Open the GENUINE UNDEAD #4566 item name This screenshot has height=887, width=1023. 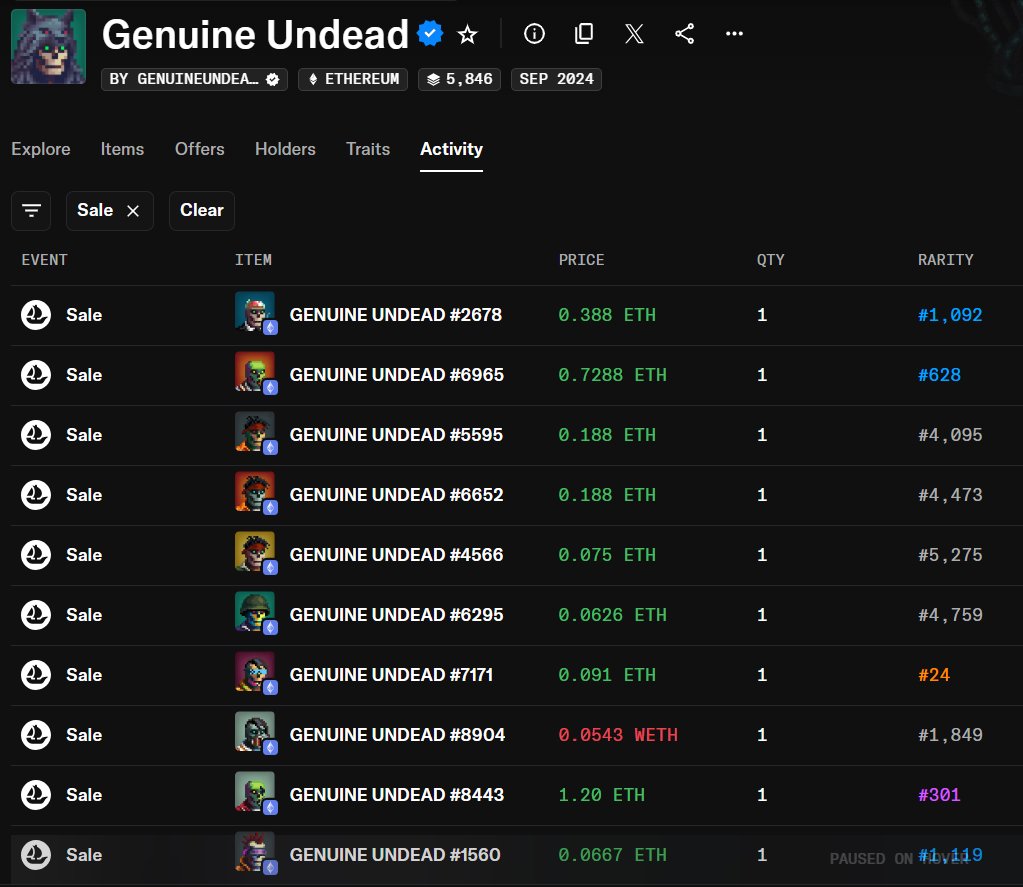(x=397, y=555)
